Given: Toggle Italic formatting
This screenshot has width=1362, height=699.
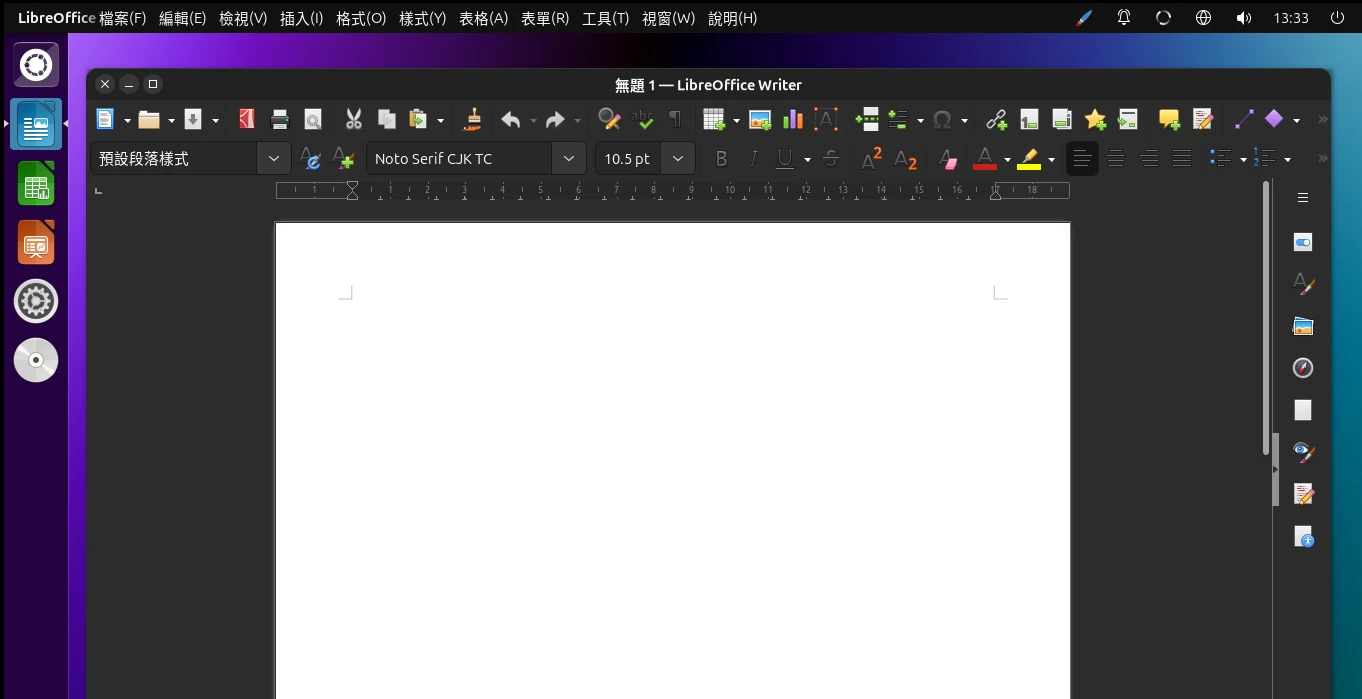Looking at the screenshot, I should (753, 159).
